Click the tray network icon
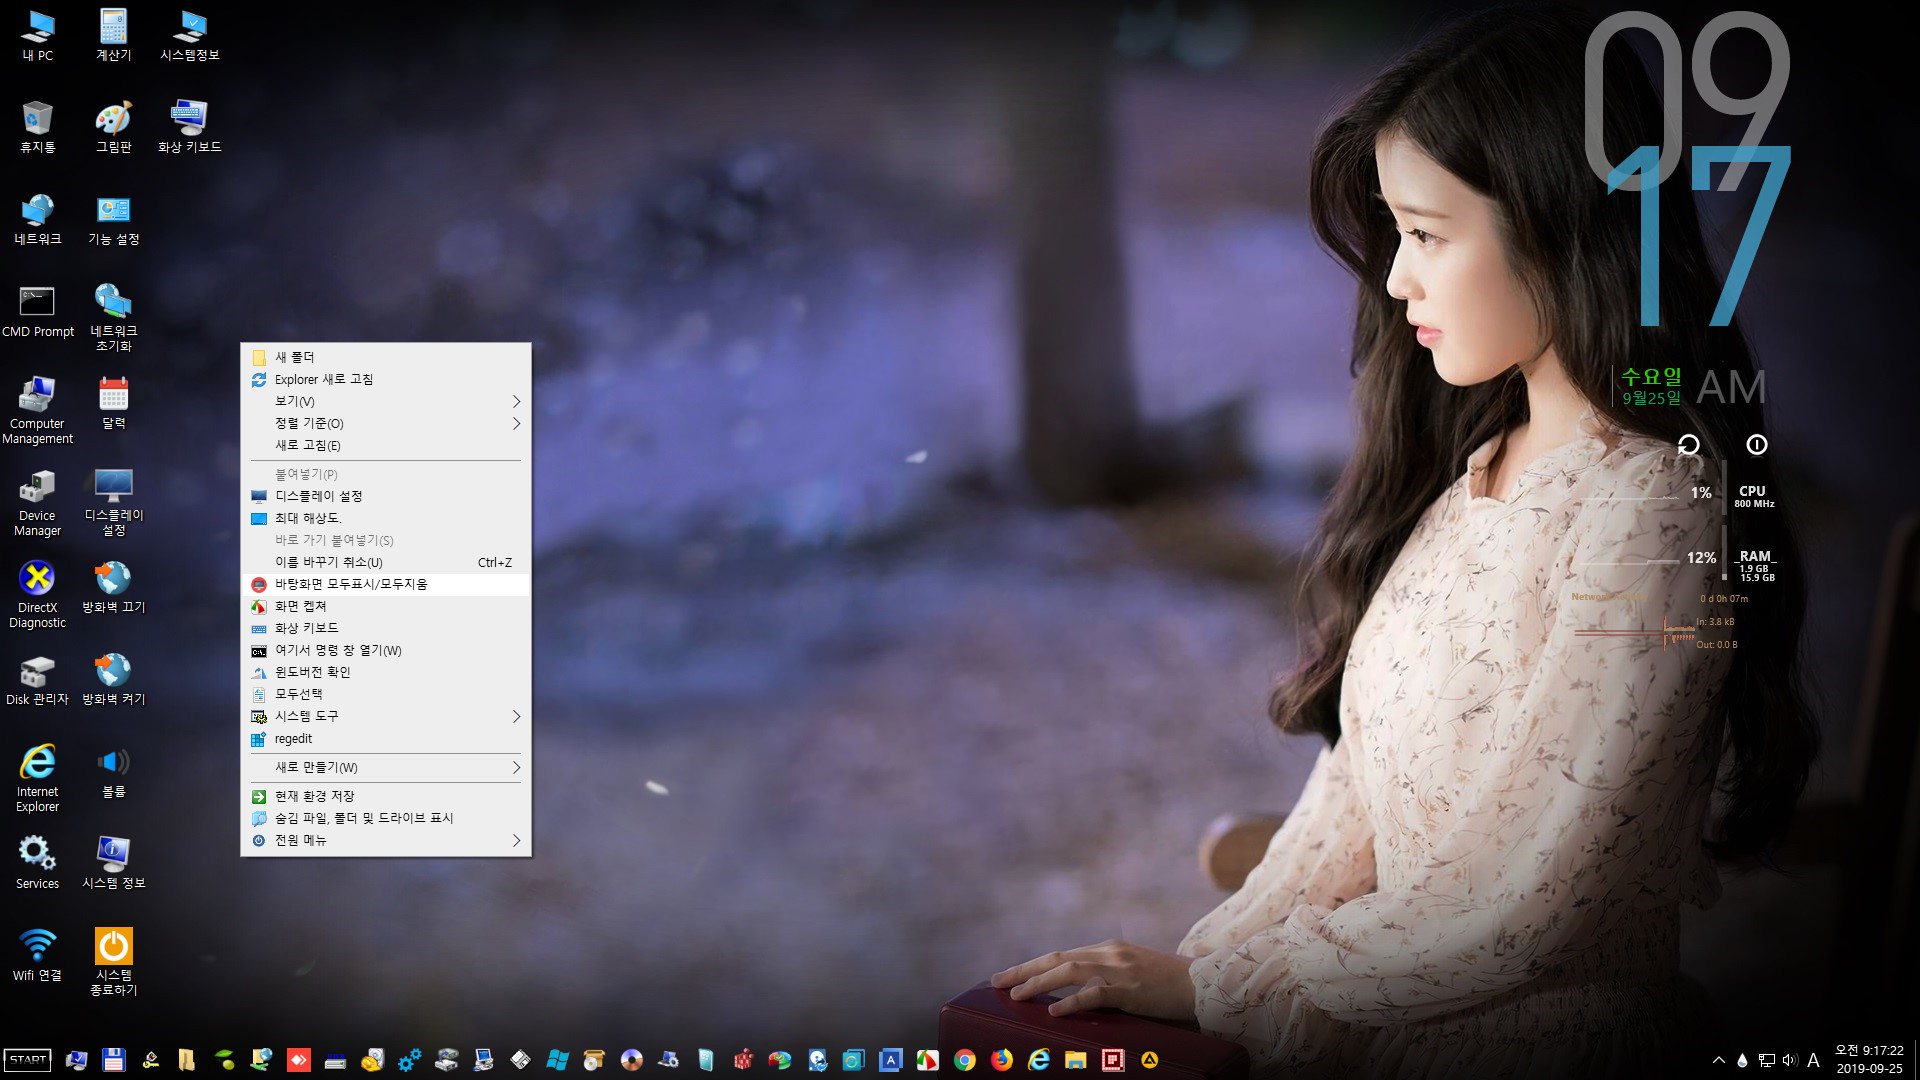Viewport: 1920px width, 1080px height. coord(1766,1060)
